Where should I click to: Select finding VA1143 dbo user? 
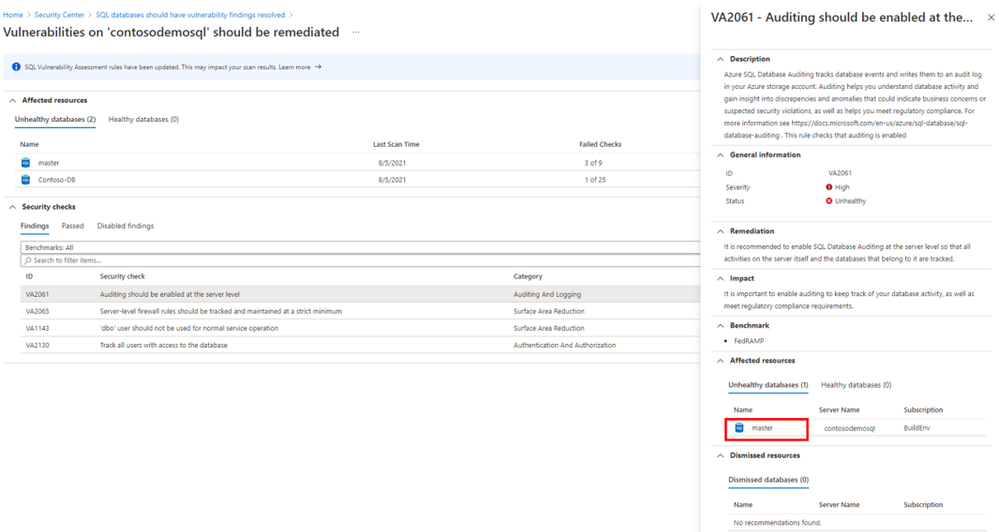360,328
